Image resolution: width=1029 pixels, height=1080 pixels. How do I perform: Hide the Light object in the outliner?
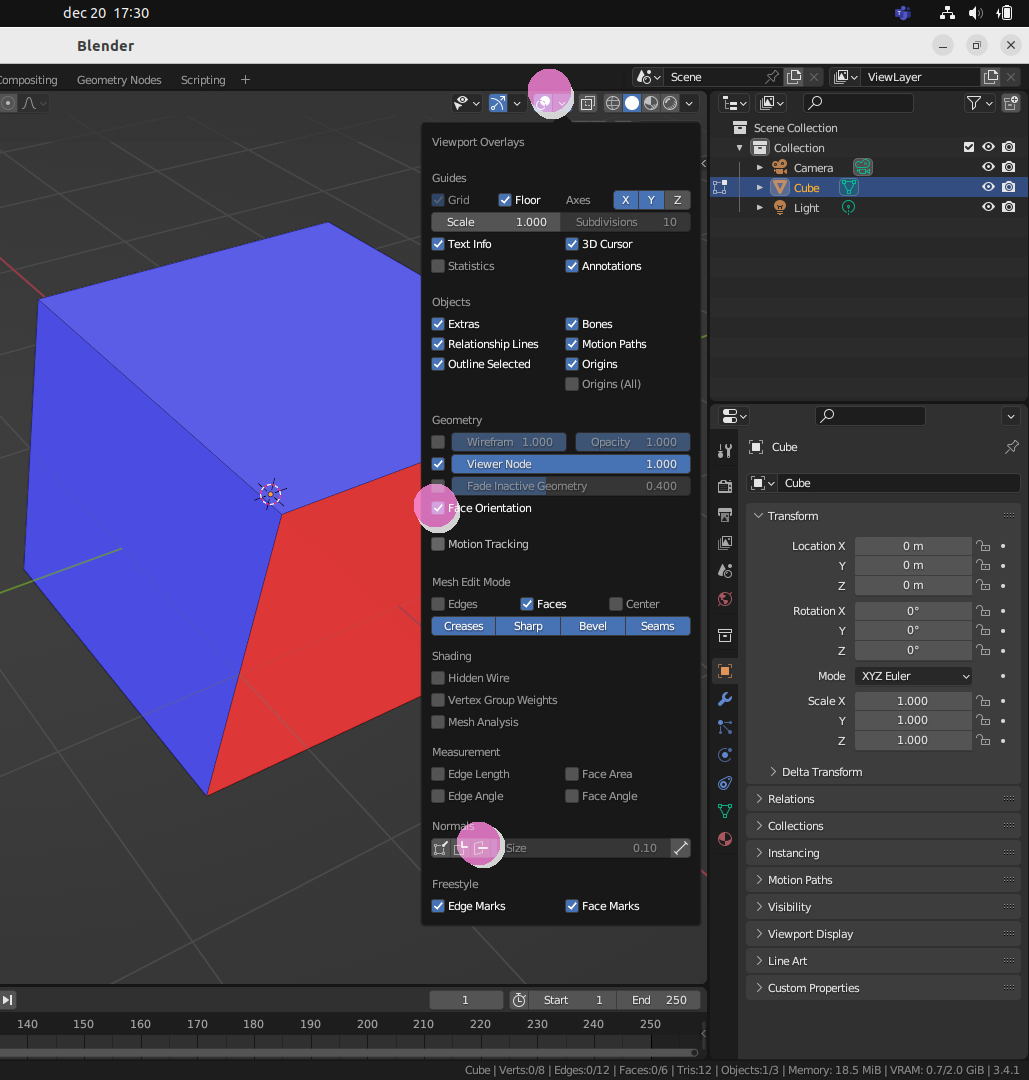click(988, 207)
